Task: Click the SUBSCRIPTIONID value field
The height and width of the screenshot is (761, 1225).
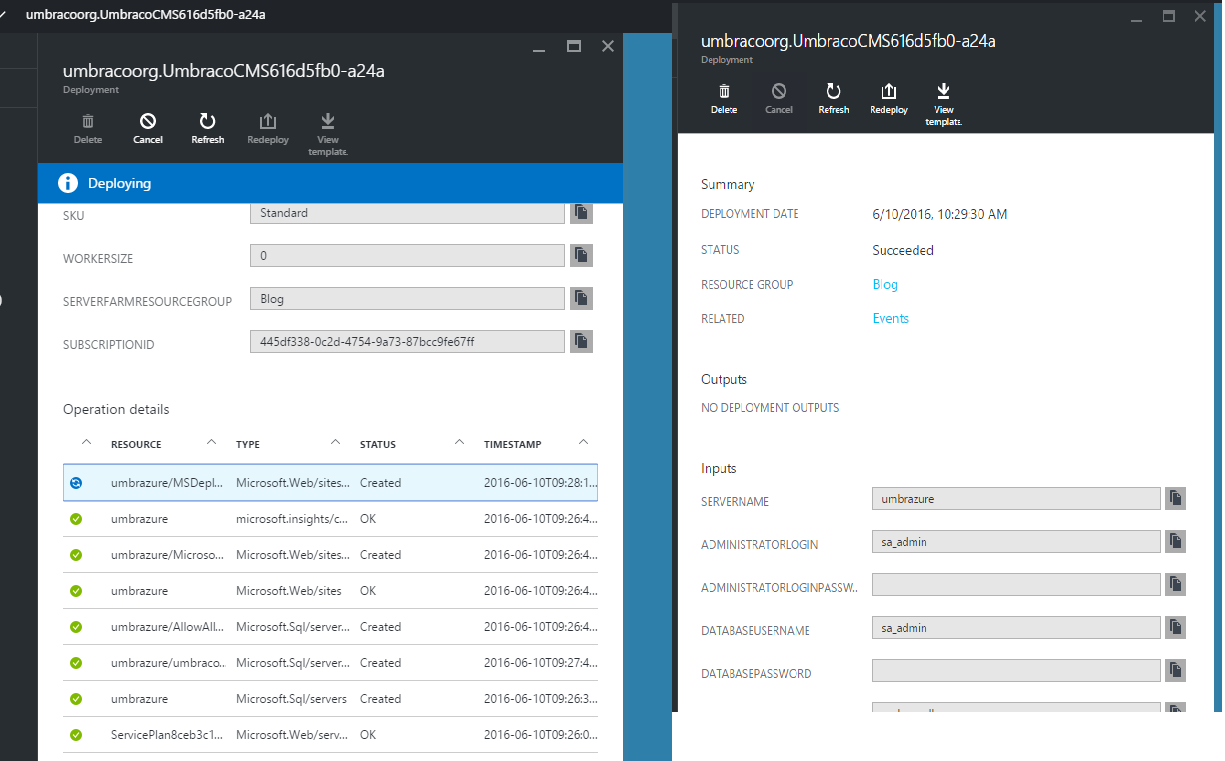Action: pyautogui.click(x=407, y=342)
